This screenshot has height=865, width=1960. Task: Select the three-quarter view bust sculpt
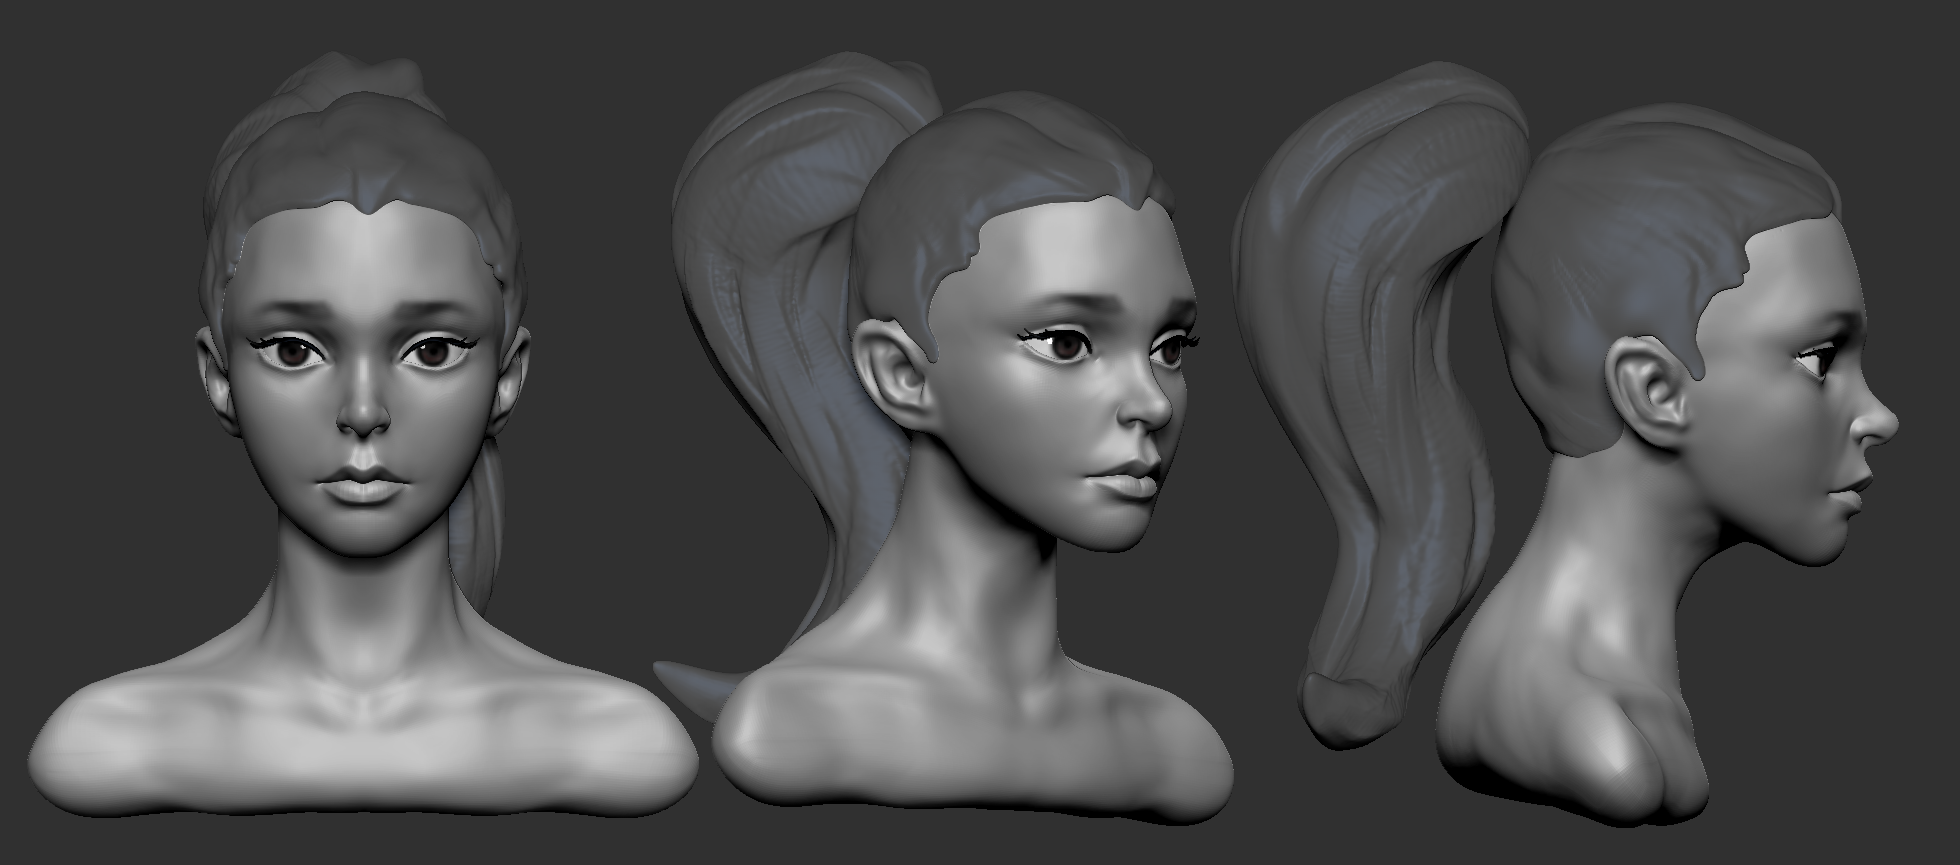point(945,440)
